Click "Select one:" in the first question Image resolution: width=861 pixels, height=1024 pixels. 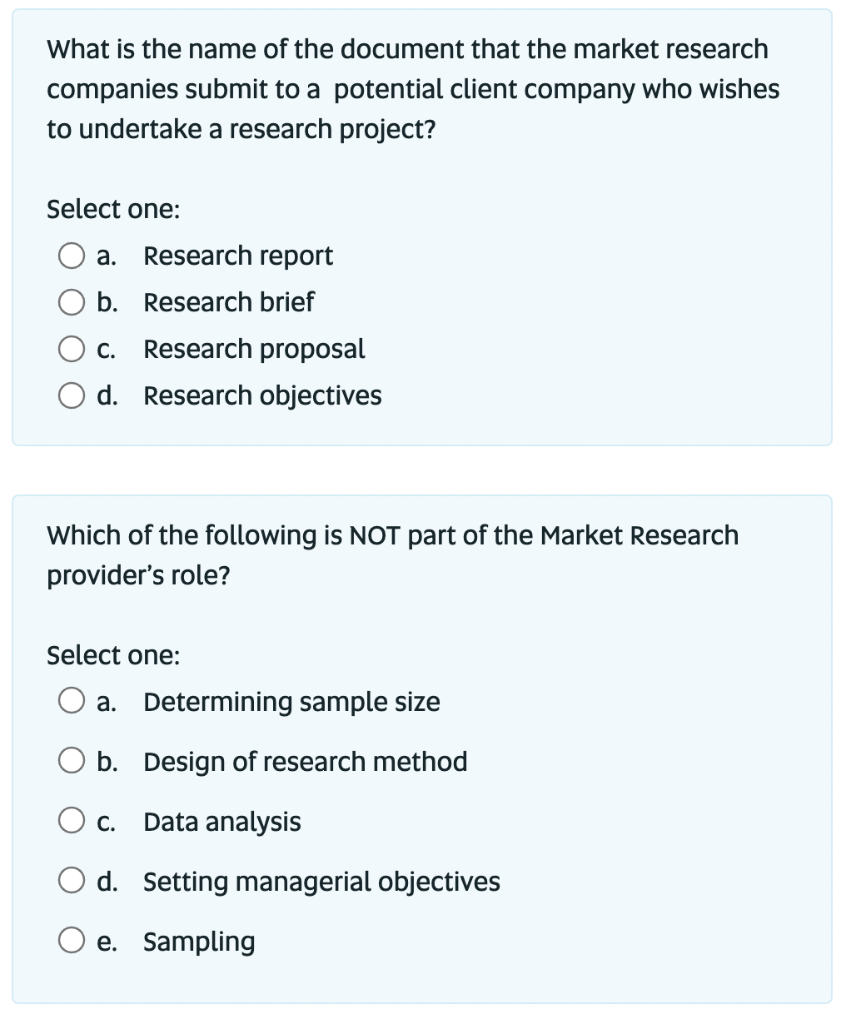[x=96, y=209]
